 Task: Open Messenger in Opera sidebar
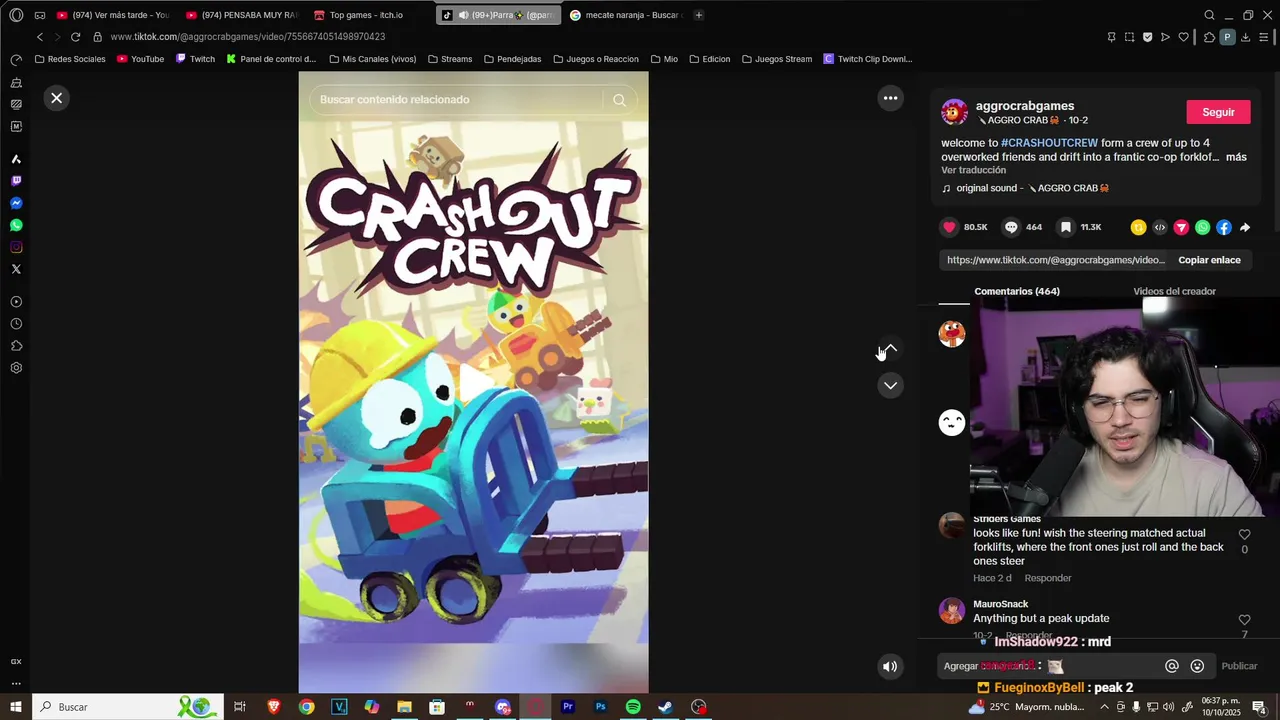click(x=16, y=203)
